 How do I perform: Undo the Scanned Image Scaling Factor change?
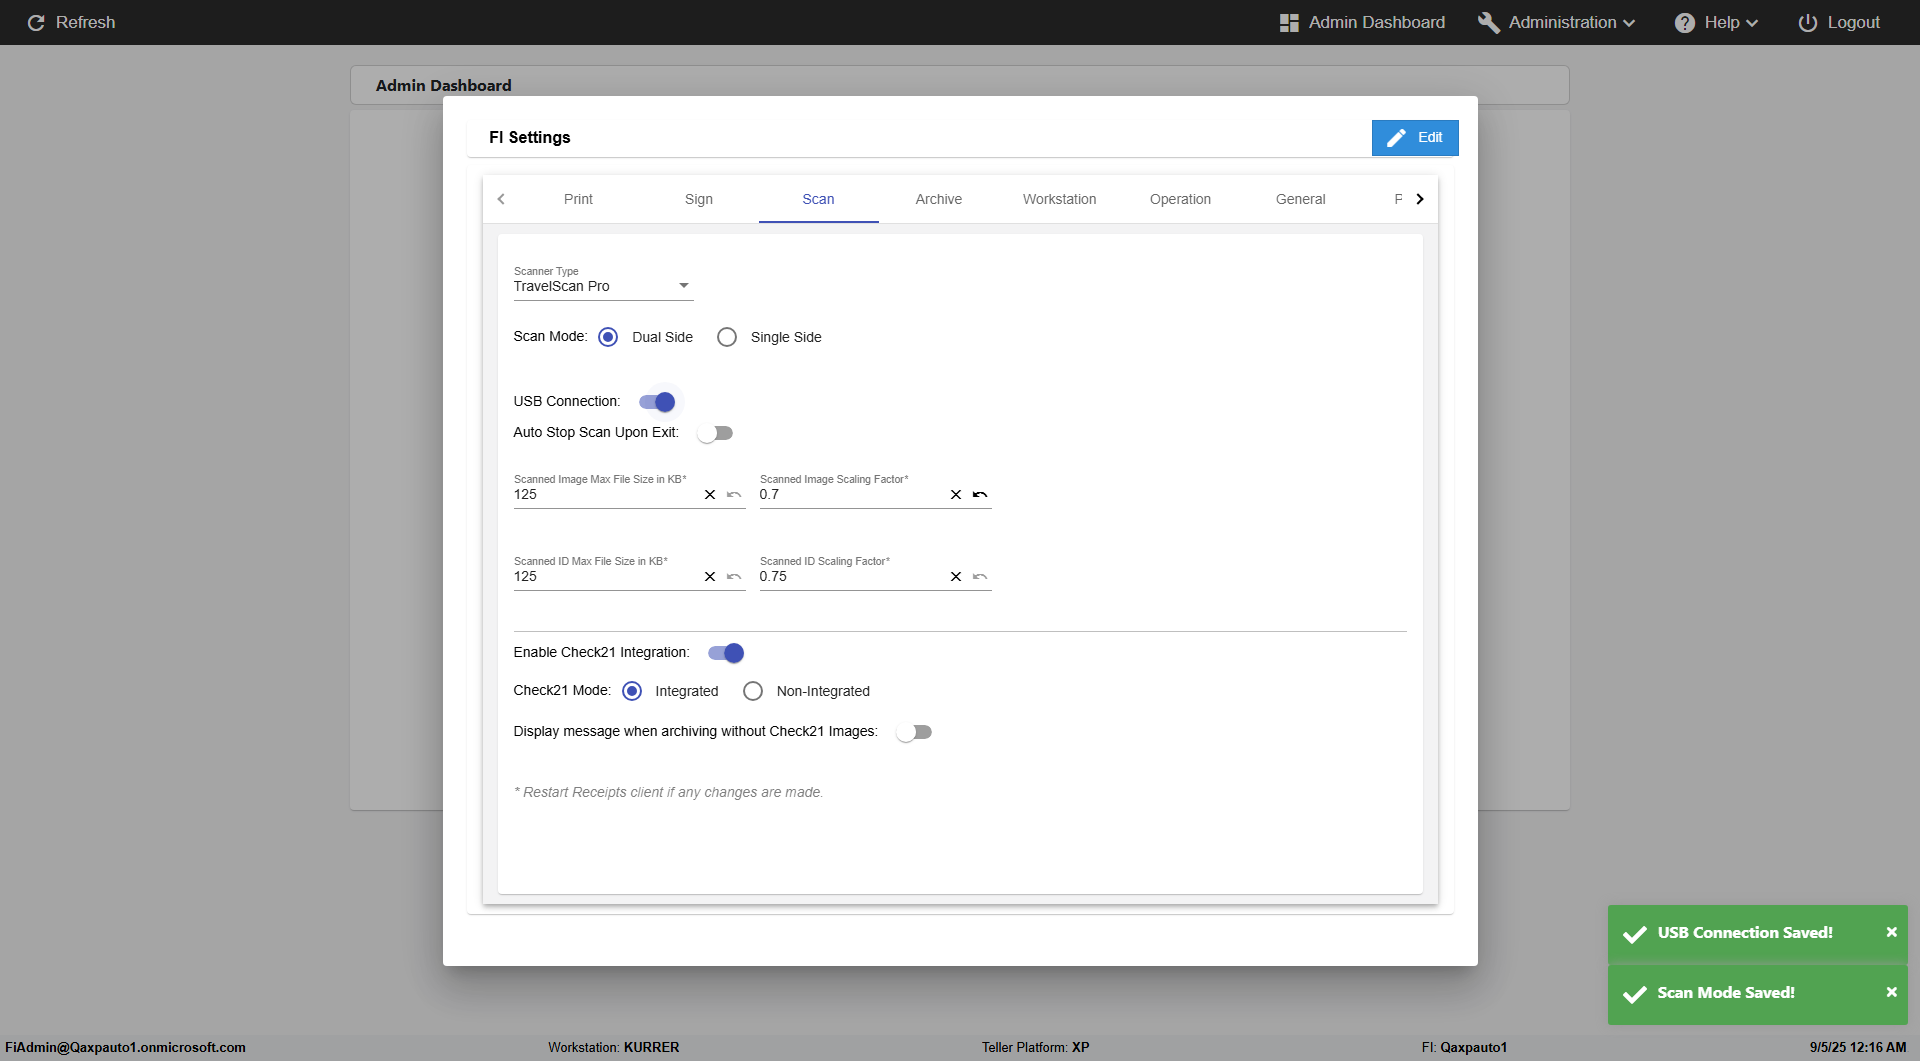980,495
